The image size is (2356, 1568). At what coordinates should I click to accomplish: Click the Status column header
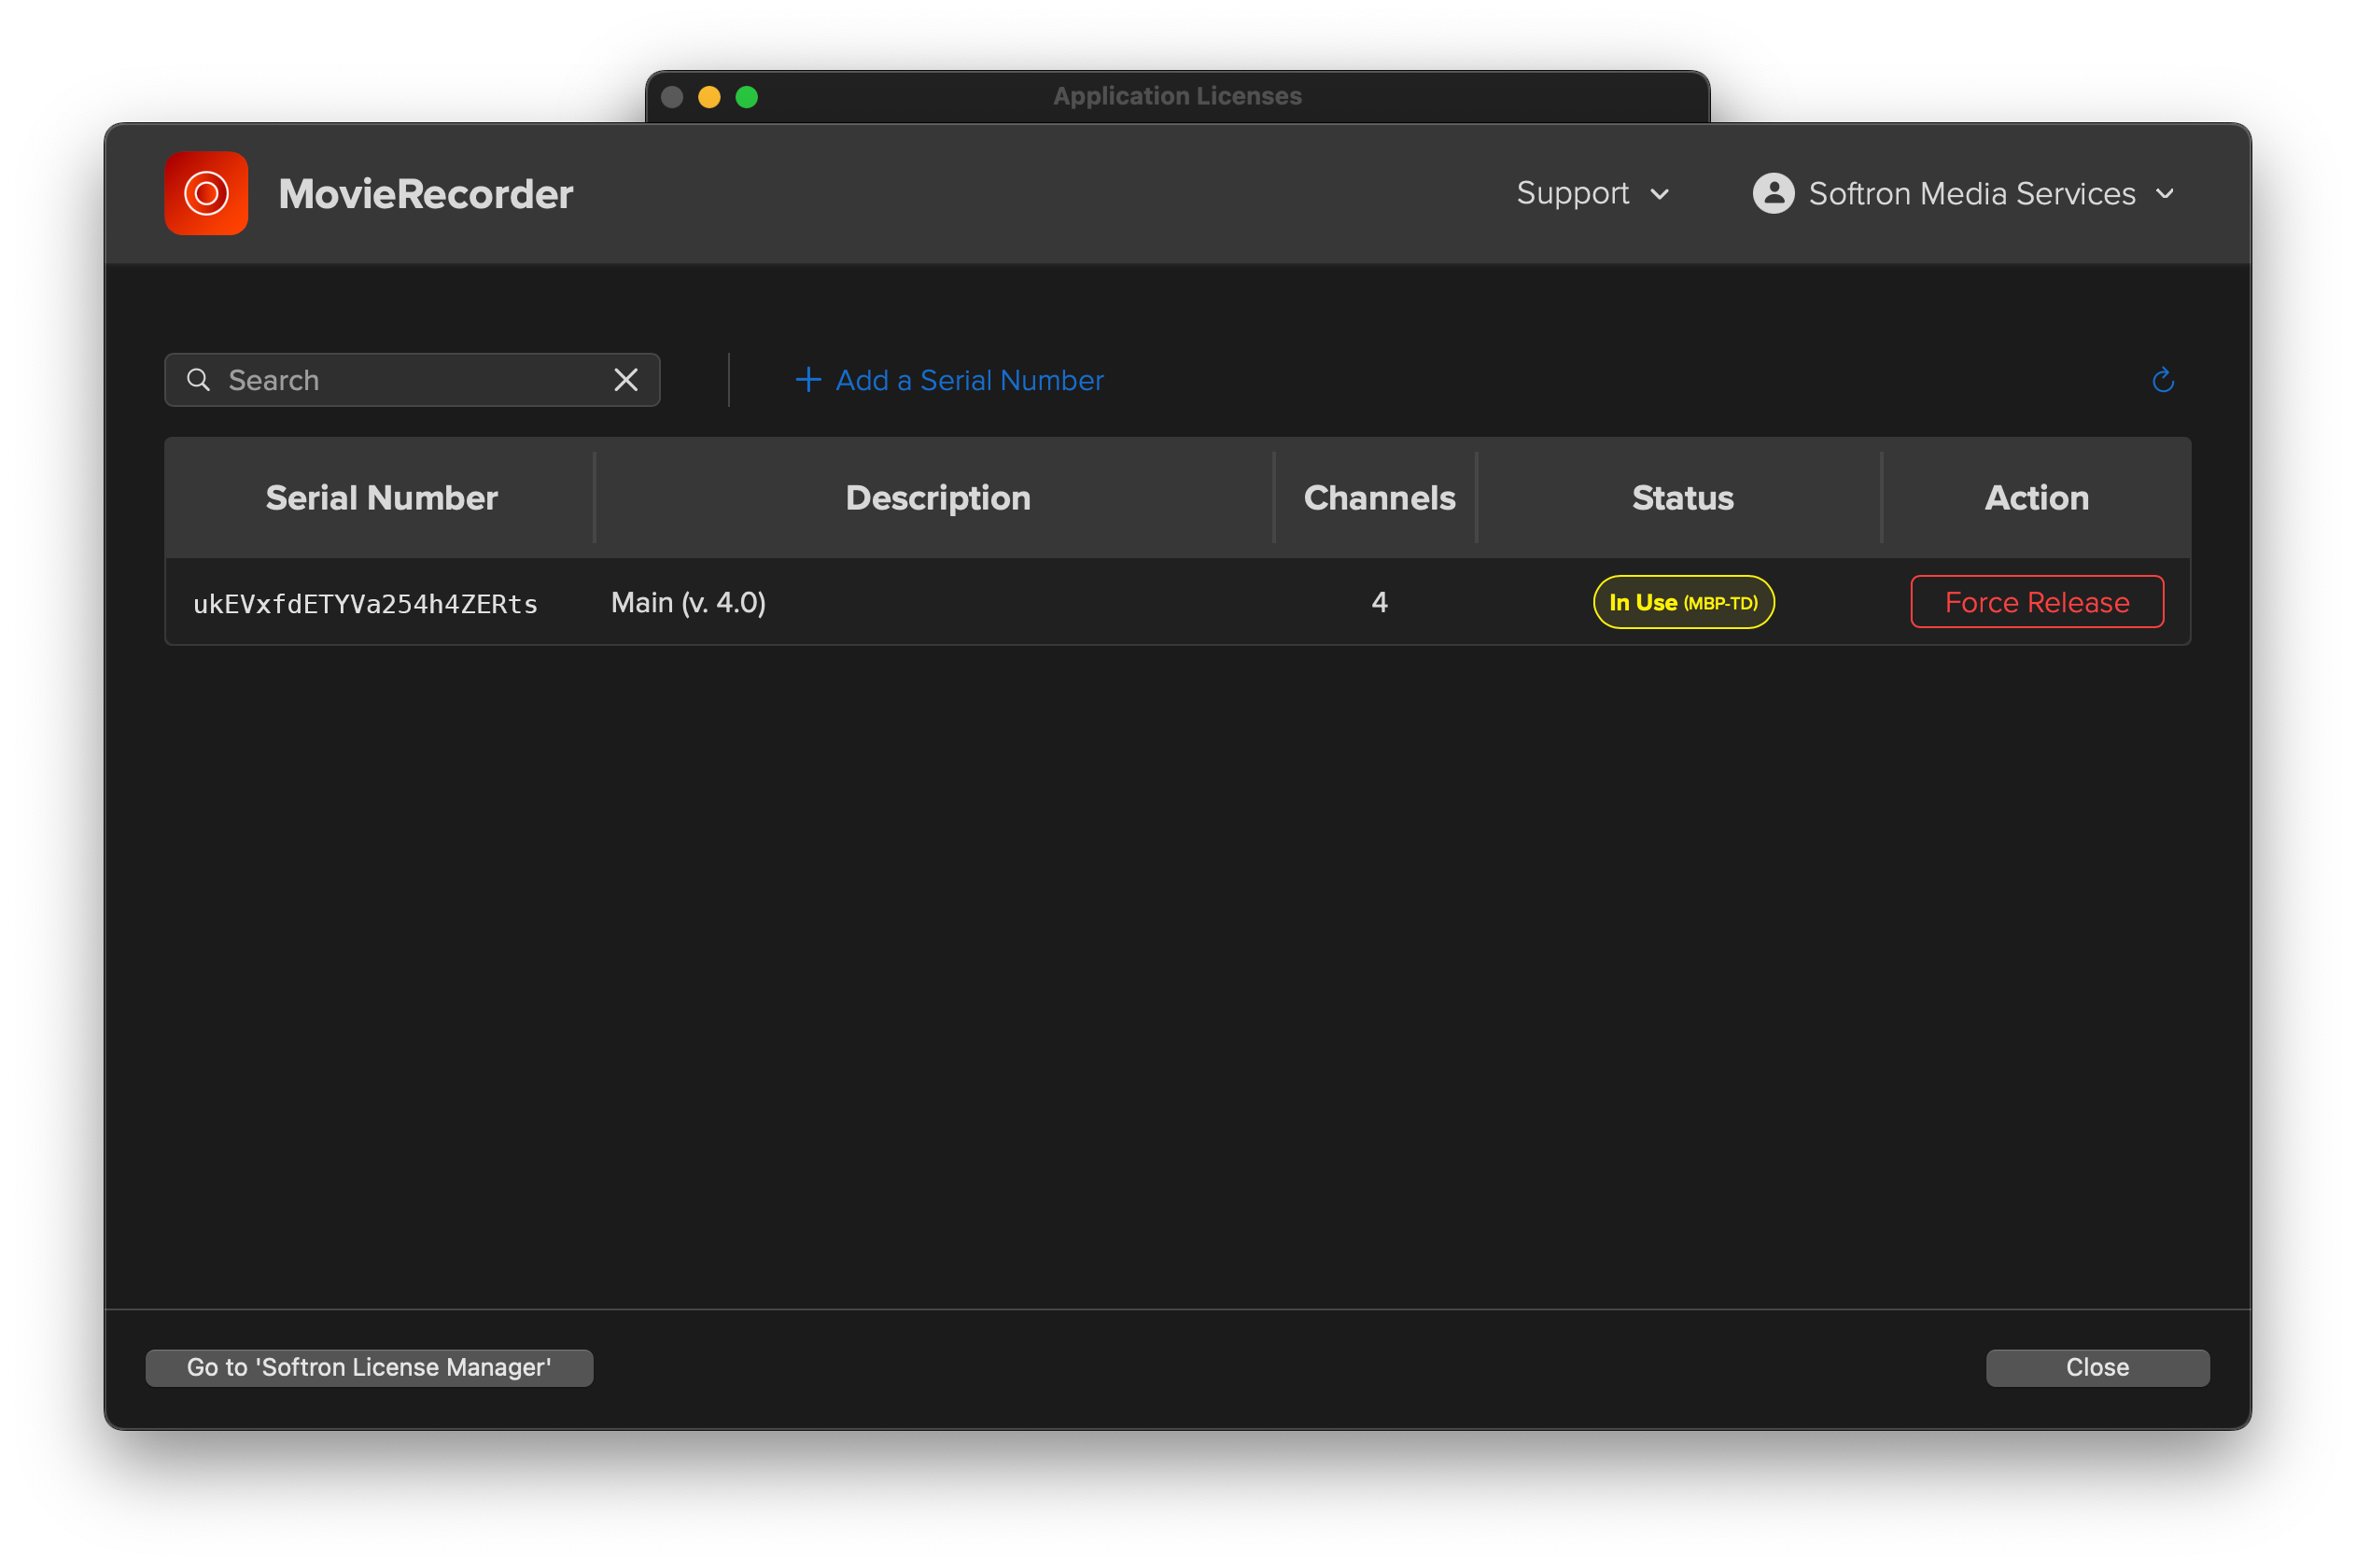pyautogui.click(x=1682, y=498)
